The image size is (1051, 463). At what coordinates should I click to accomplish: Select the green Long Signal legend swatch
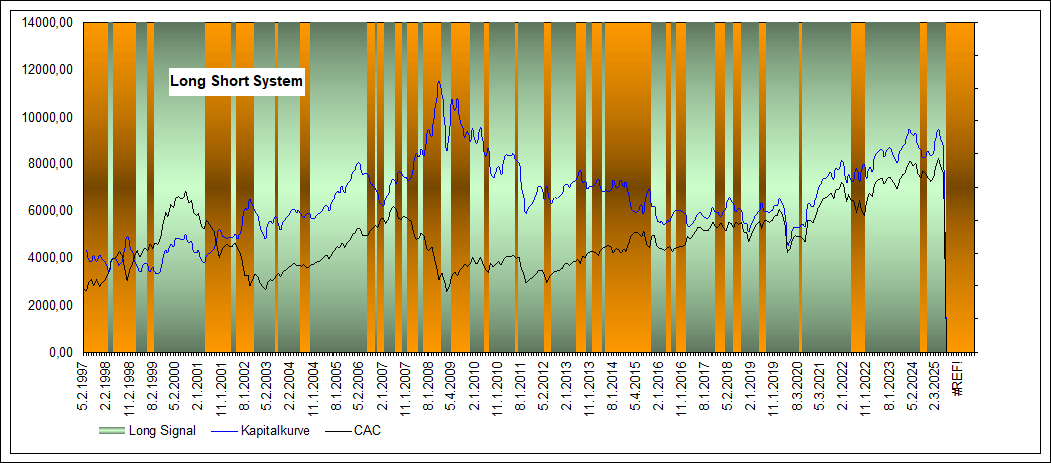click(111, 431)
